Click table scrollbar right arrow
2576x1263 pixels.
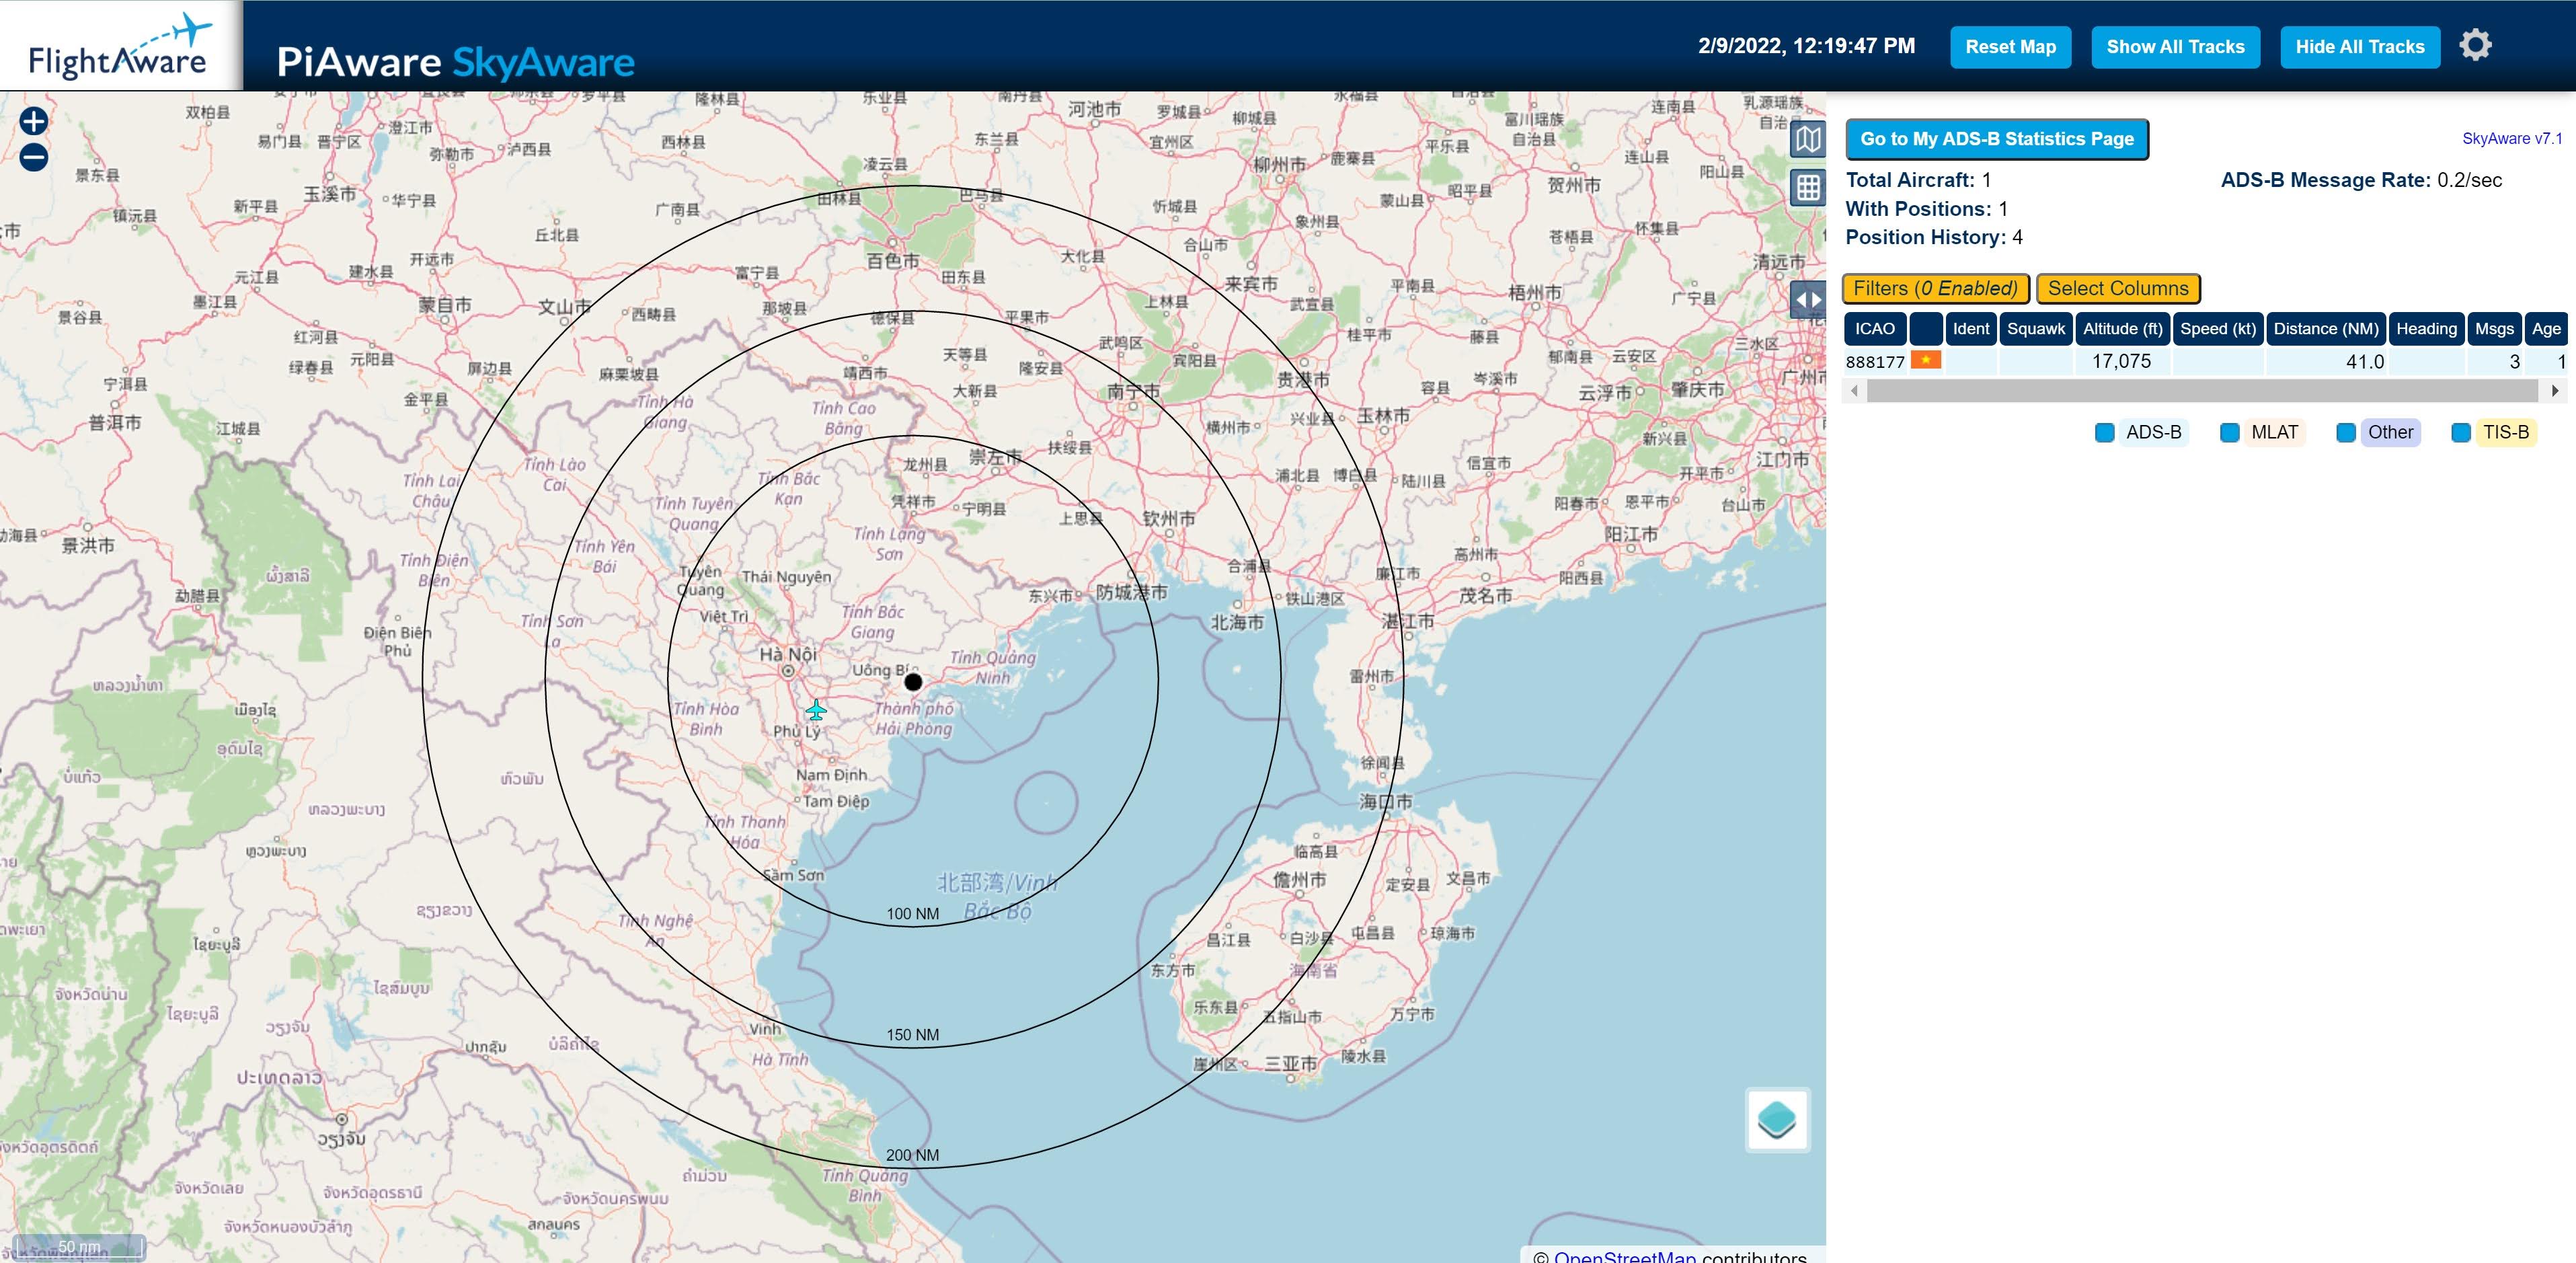pyautogui.click(x=2555, y=391)
